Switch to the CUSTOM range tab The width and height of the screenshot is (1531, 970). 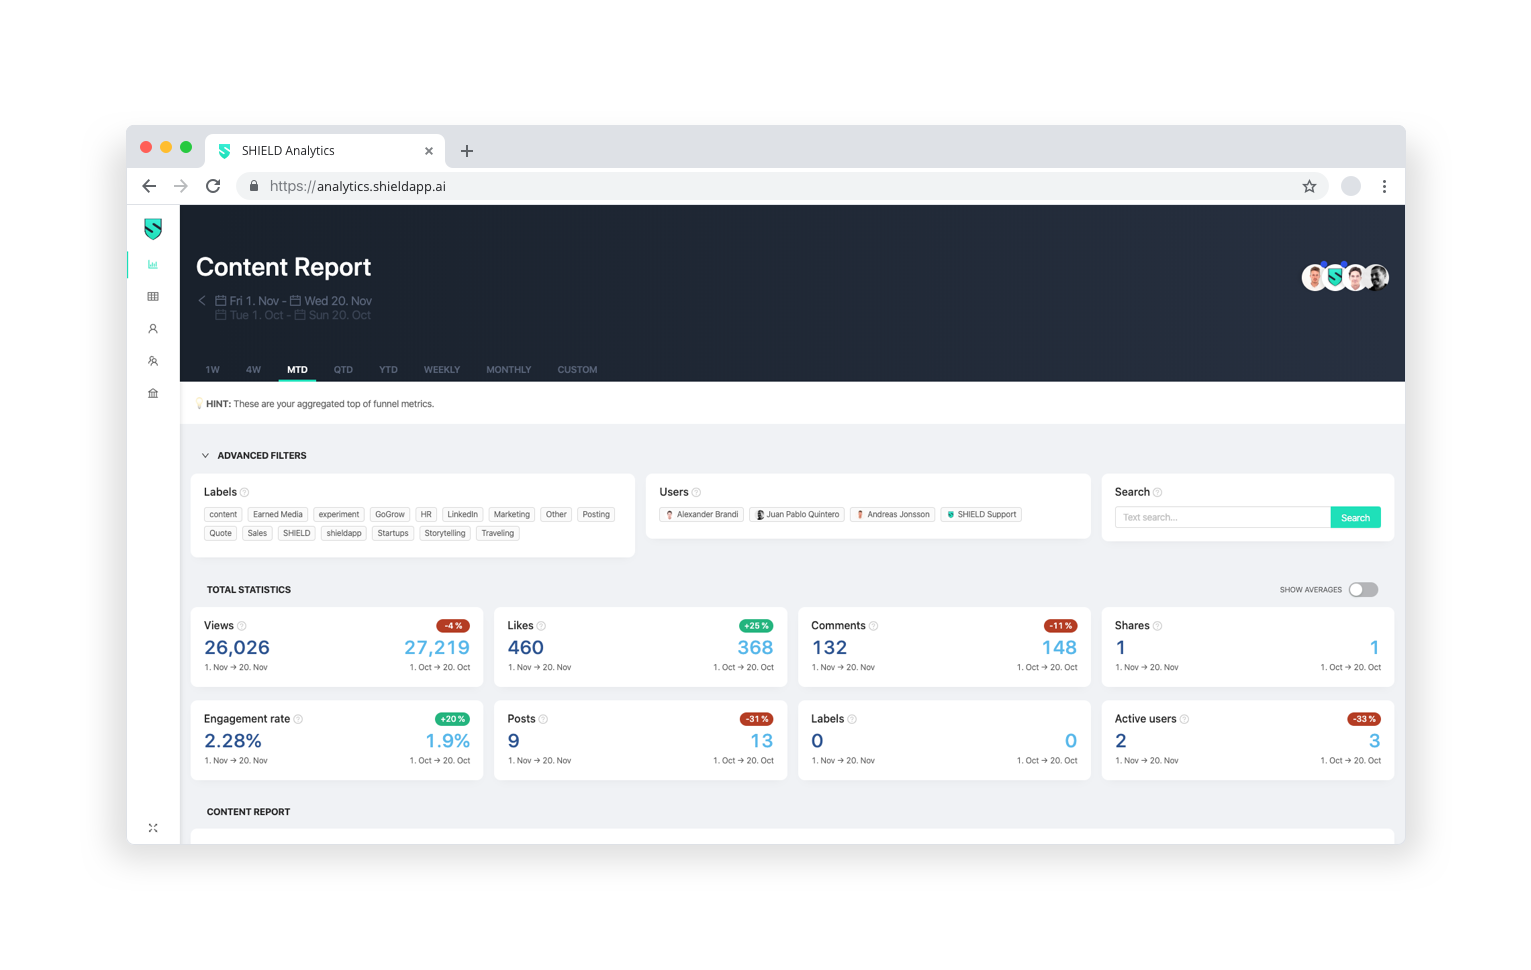click(x=577, y=370)
